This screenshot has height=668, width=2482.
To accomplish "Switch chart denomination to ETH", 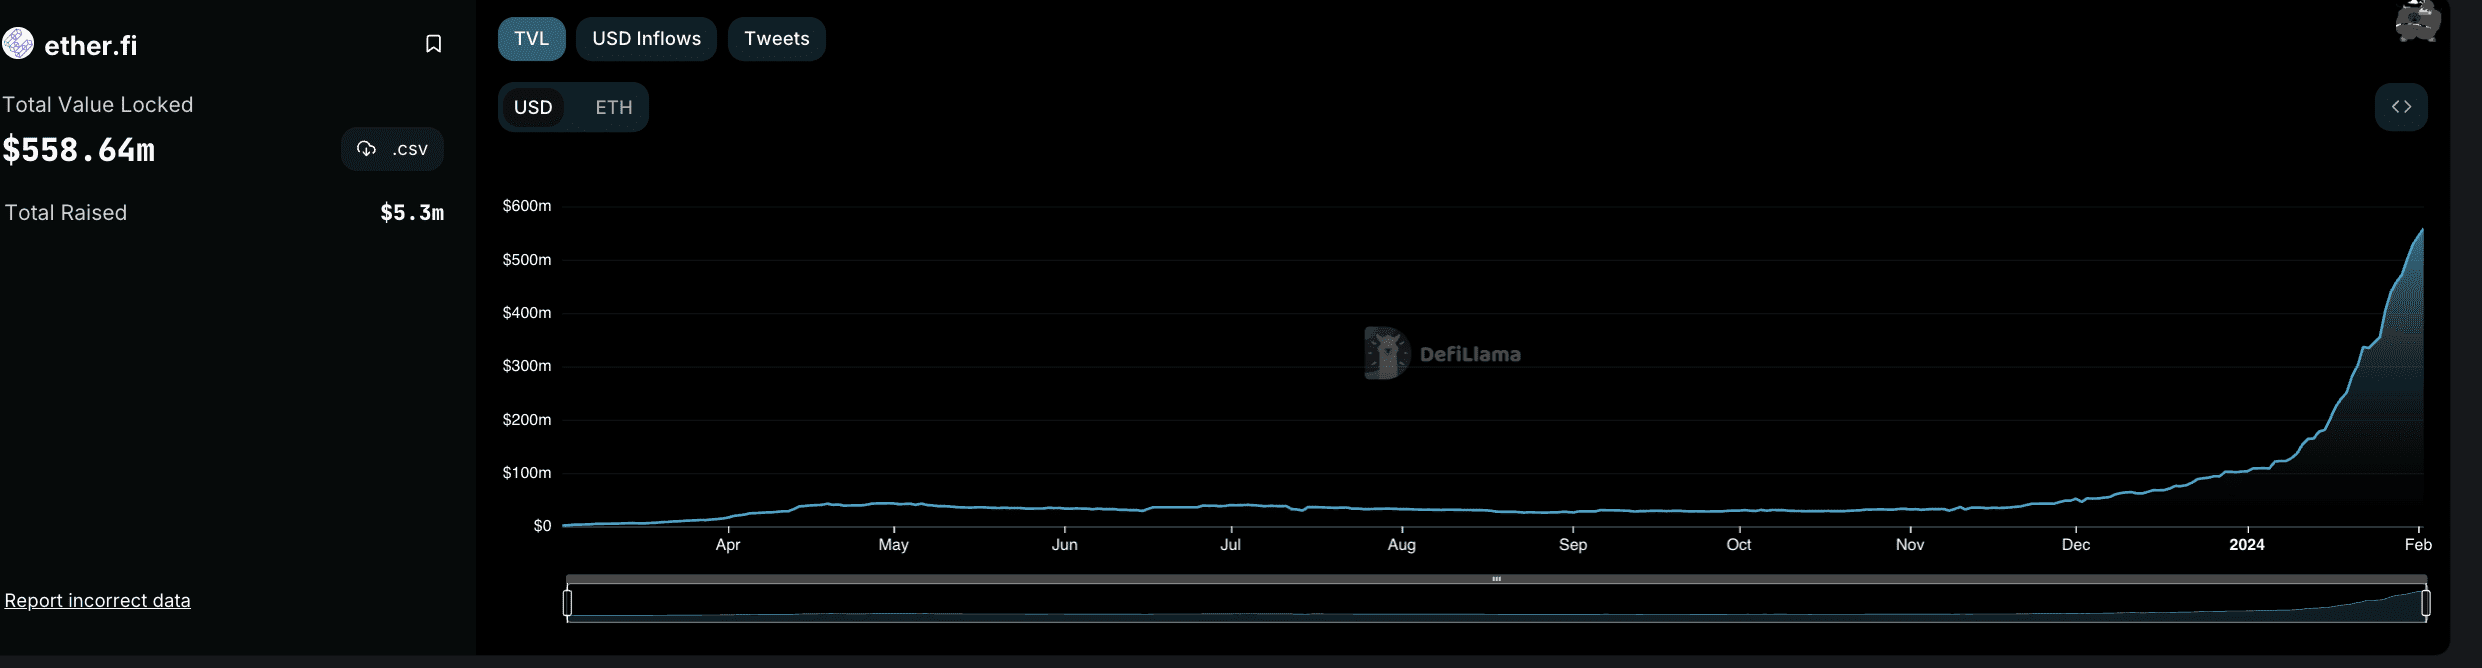I will coord(614,107).
